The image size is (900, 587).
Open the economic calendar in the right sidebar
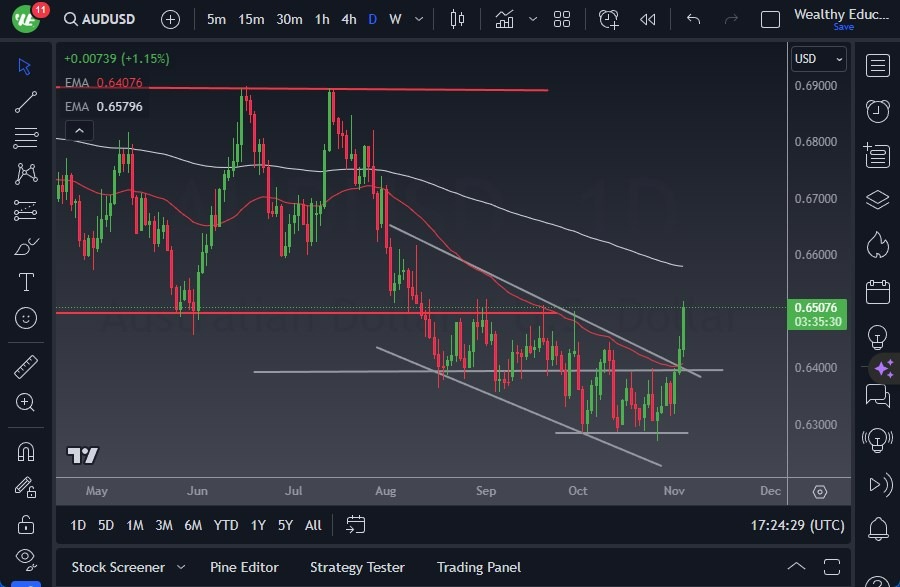(x=877, y=290)
